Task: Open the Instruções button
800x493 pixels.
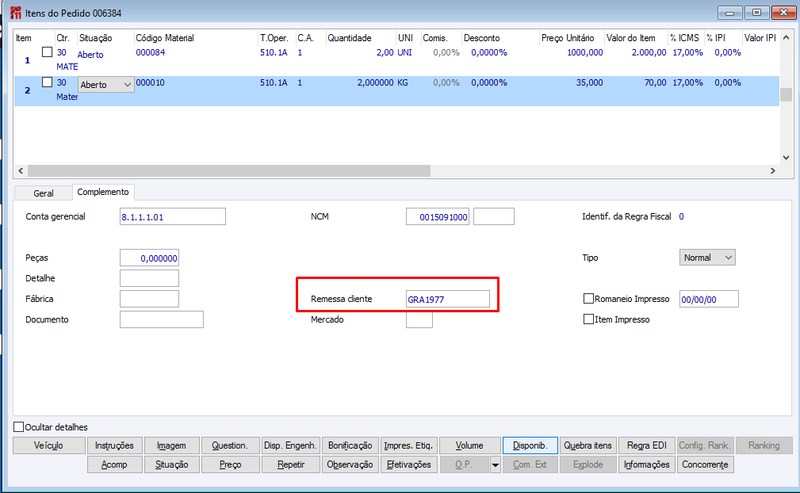Action: (114, 446)
